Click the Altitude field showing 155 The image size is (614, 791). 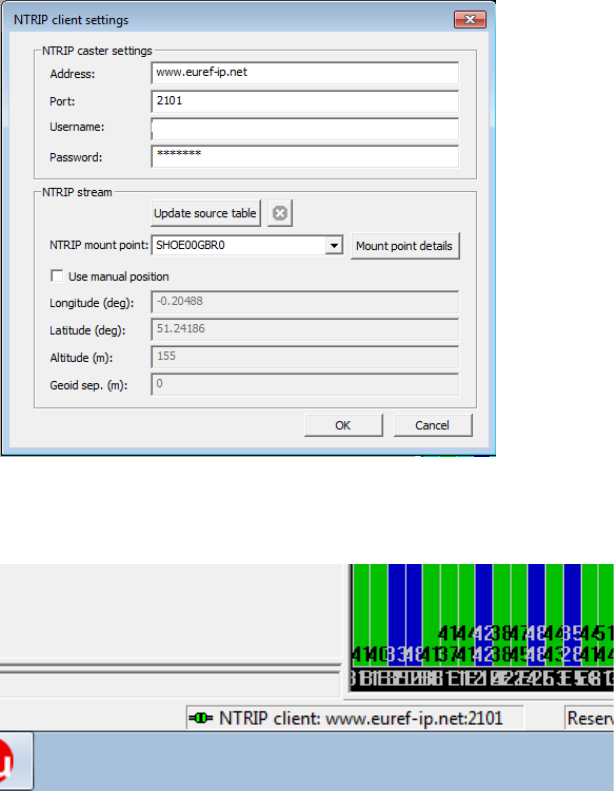[x=305, y=357]
